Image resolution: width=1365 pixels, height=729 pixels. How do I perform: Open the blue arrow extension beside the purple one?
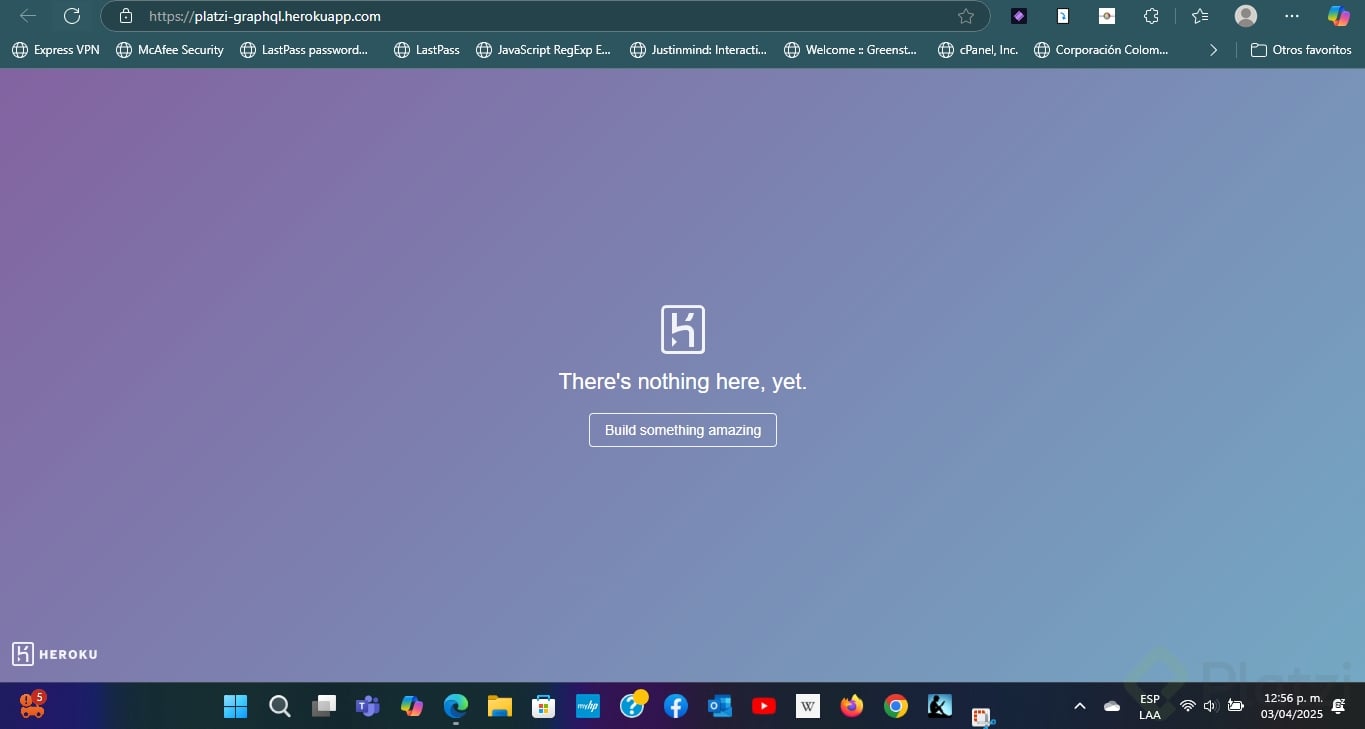[1063, 16]
